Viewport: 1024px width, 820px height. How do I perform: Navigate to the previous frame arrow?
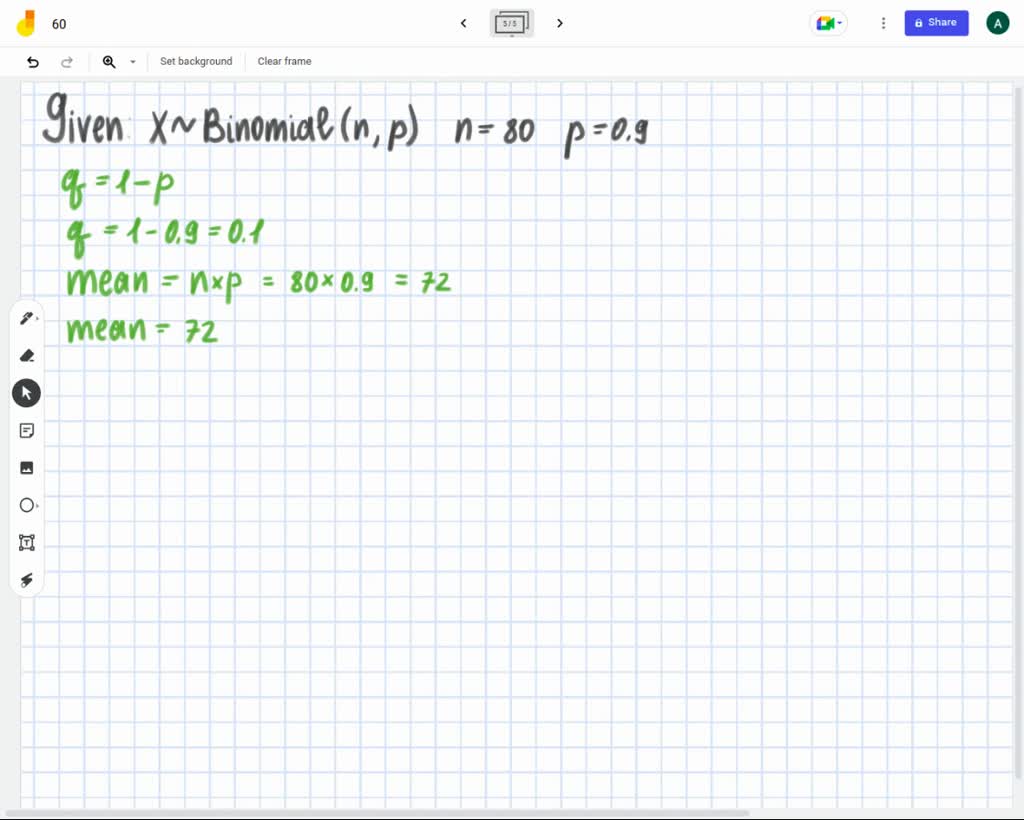point(463,23)
